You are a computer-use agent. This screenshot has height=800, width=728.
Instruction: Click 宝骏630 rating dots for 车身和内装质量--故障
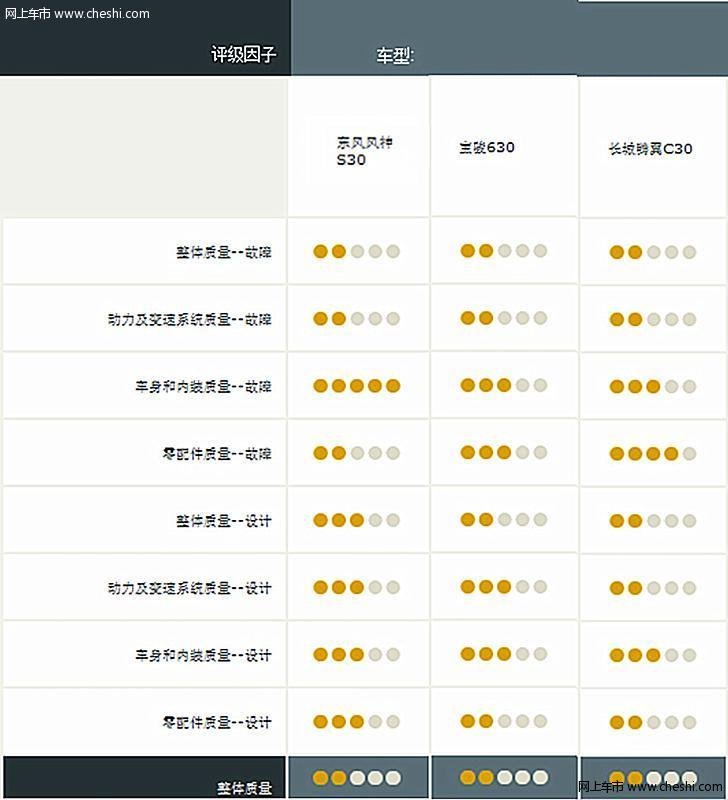[x=504, y=385]
